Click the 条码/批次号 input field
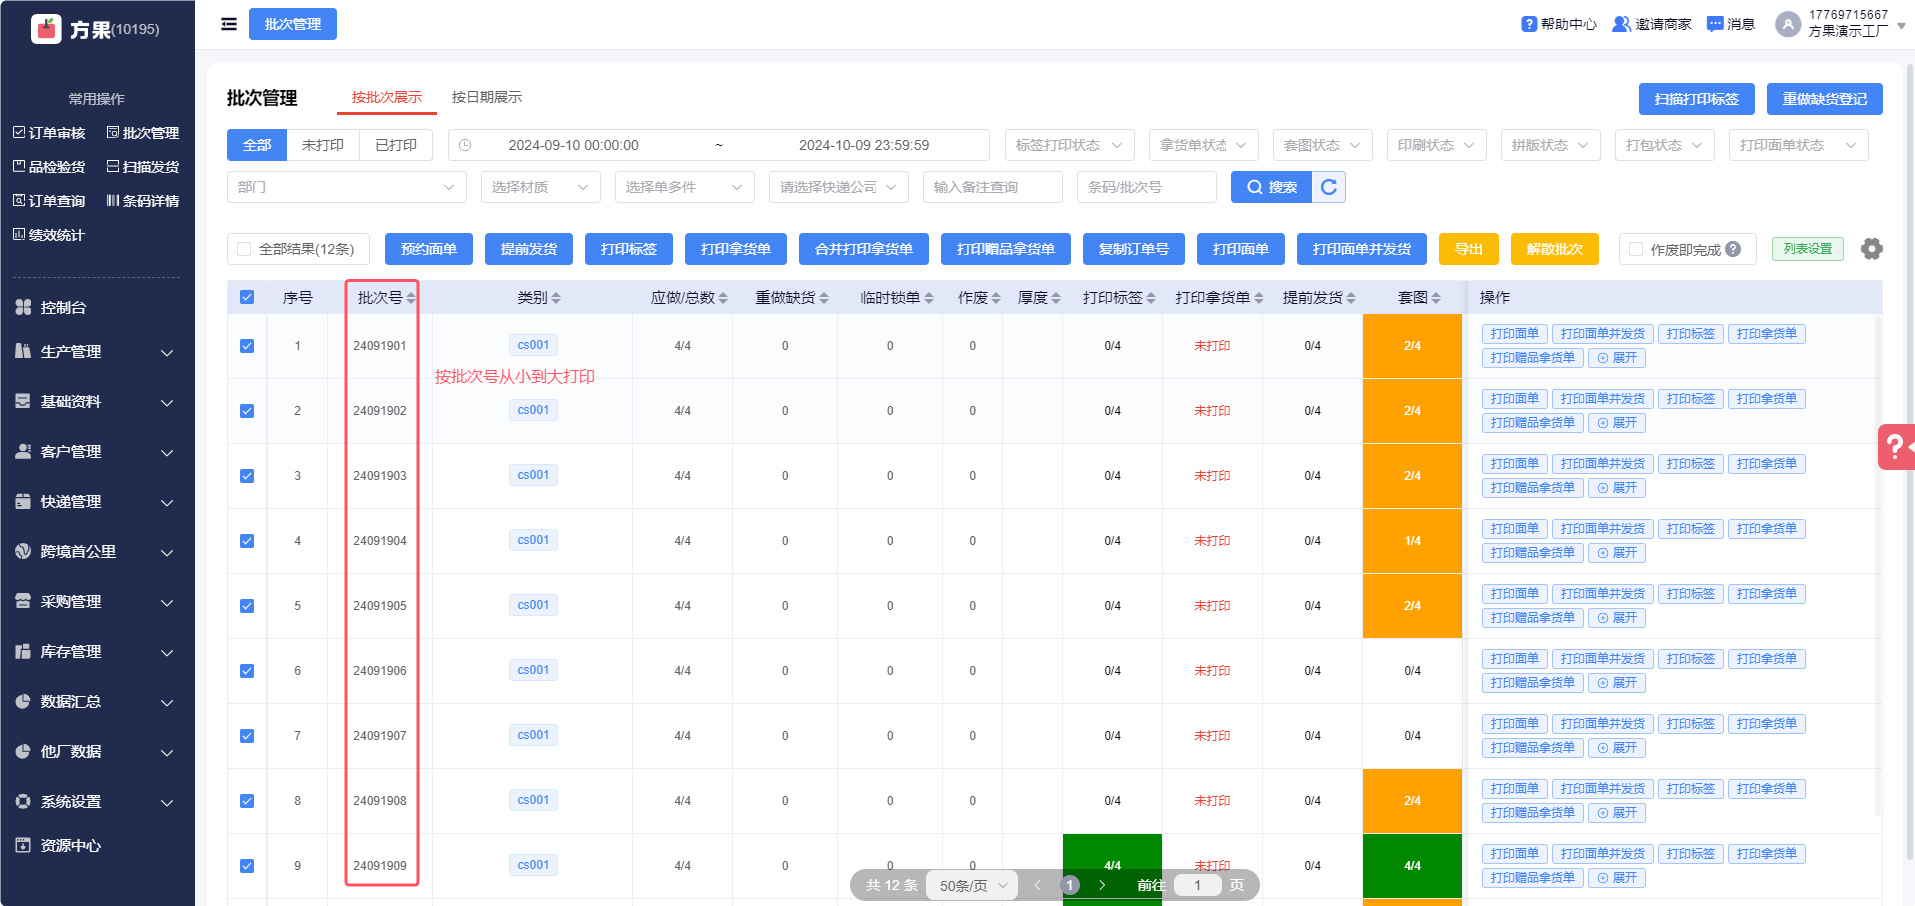Viewport: 1915px width, 906px height. [x=1146, y=187]
